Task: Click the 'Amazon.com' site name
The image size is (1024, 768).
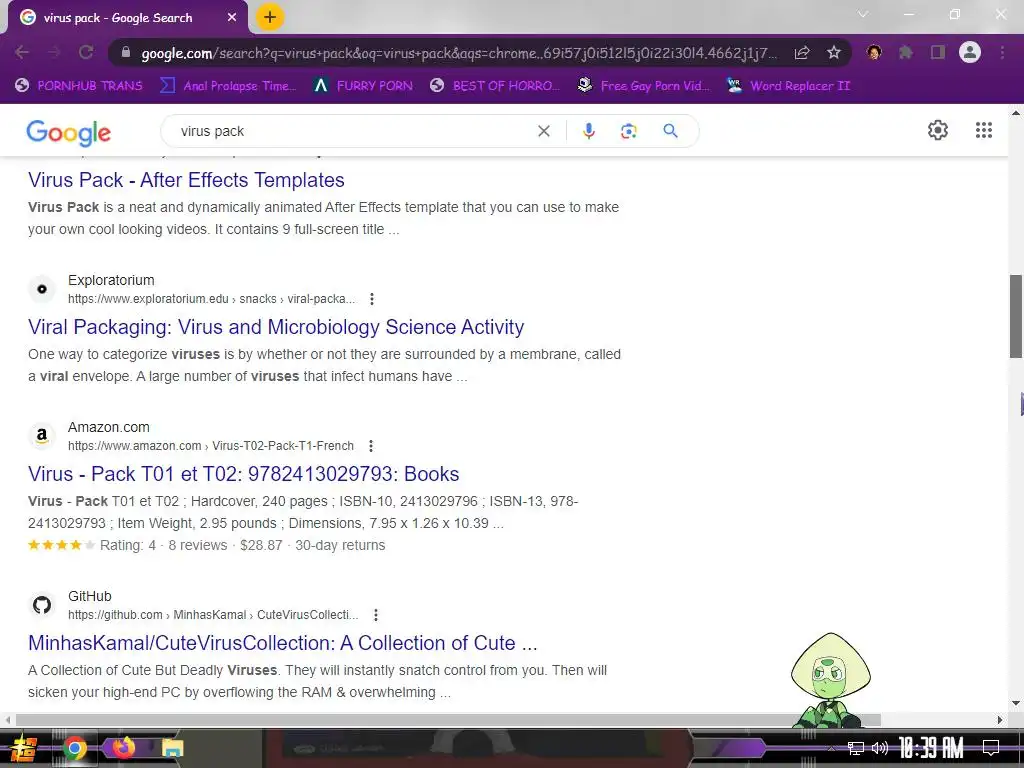Action: tap(108, 427)
